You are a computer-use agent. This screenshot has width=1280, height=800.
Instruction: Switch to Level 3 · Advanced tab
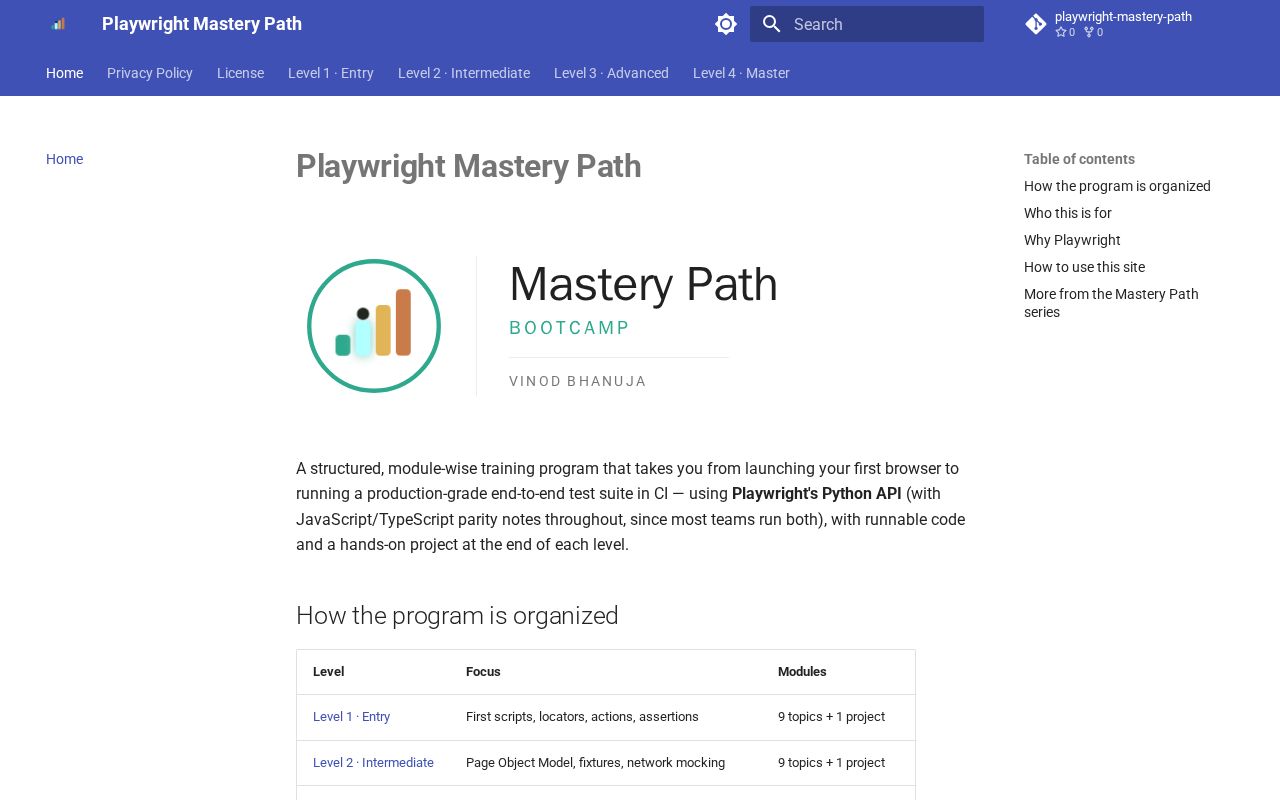tap(611, 73)
